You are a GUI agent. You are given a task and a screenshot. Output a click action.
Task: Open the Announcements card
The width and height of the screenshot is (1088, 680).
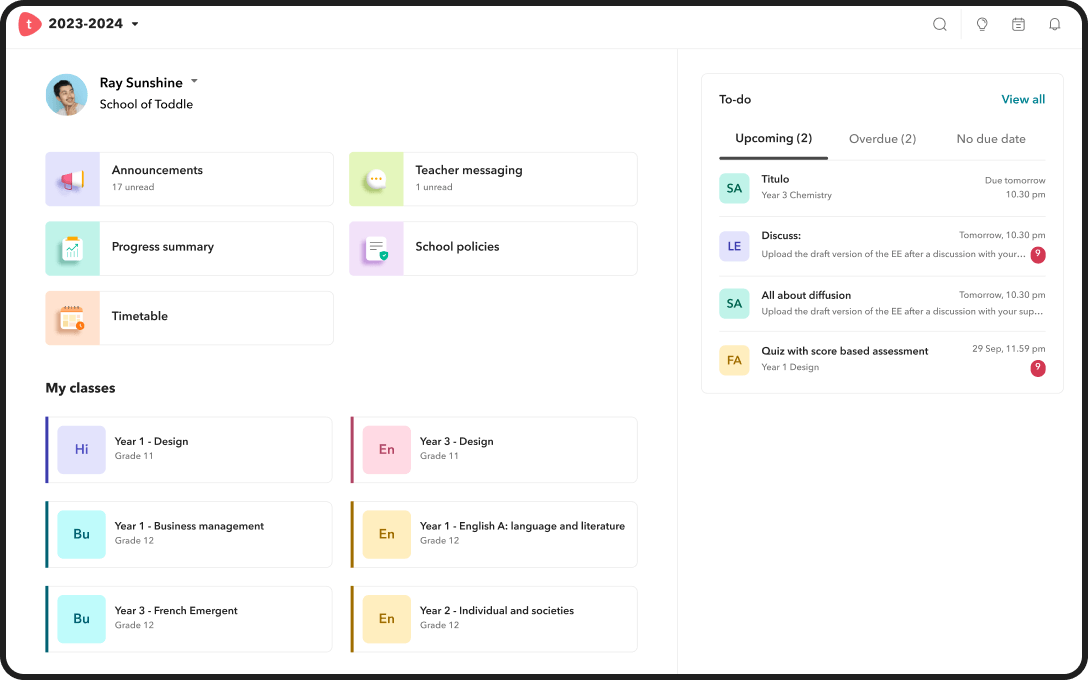pos(189,179)
